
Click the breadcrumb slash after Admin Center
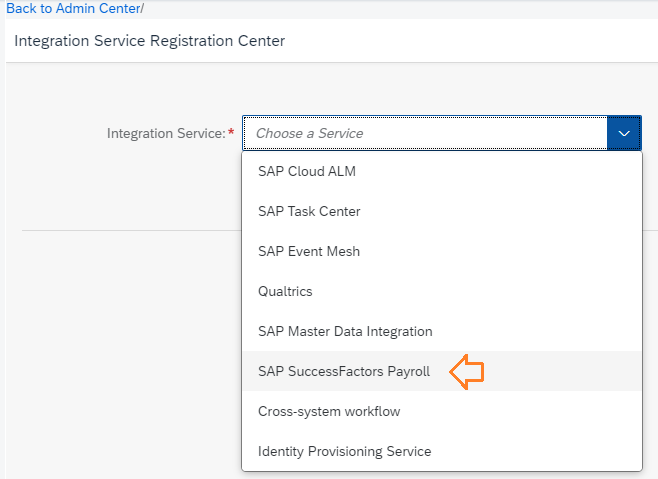(x=142, y=8)
